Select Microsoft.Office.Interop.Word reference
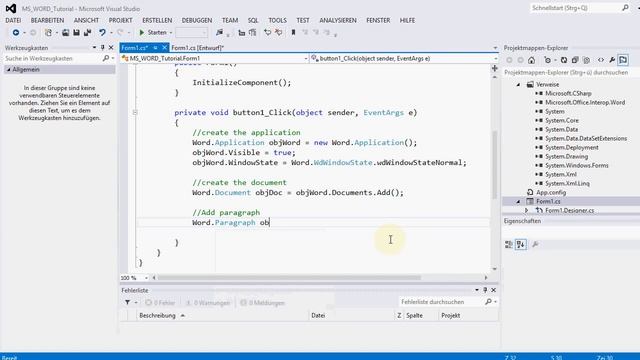Image resolution: width=640 pixels, height=360 pixels. pyautogui.click(x=585, y=102)
